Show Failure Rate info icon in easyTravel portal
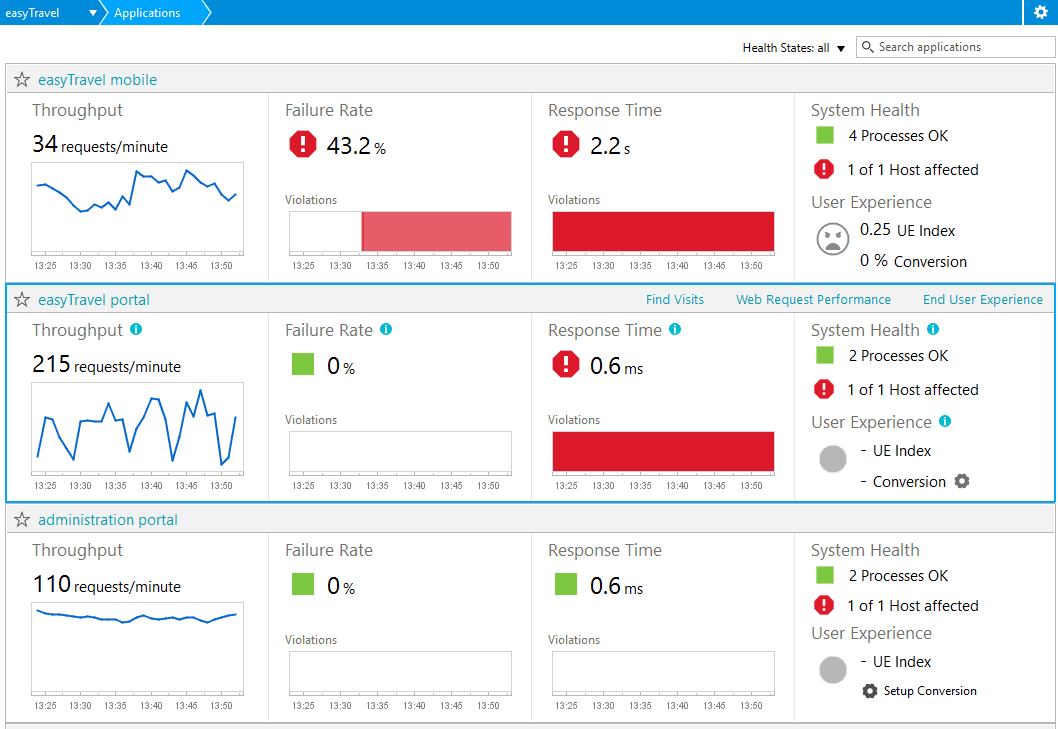Screen dimensions: 1058x729 [x=386, y=329]
